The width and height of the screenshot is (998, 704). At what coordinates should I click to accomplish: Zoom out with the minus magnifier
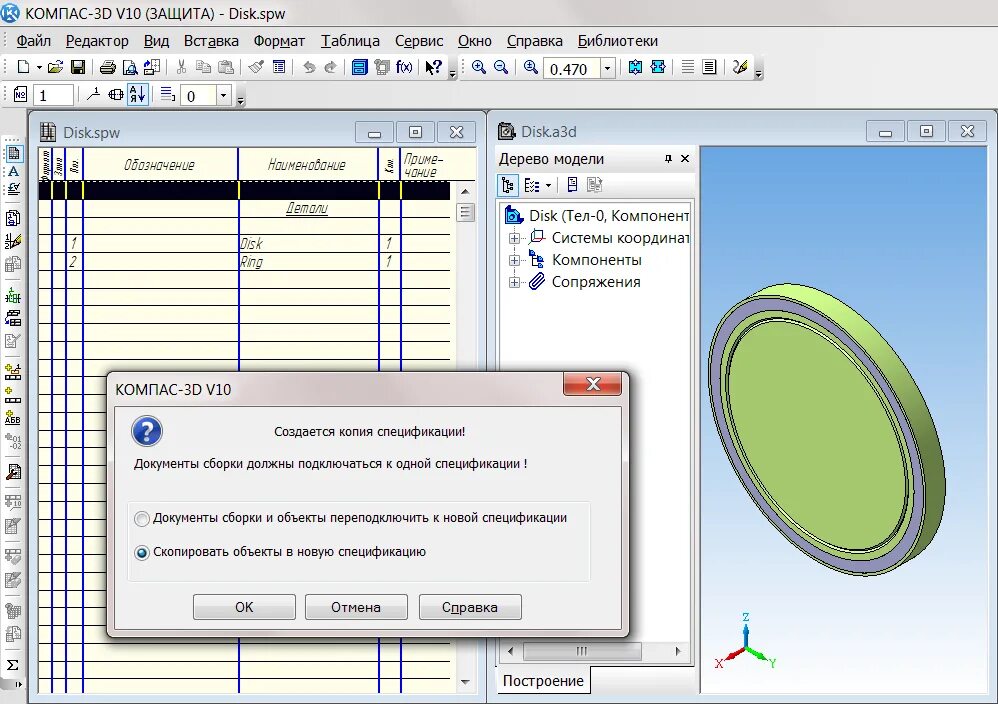point(501,67)
